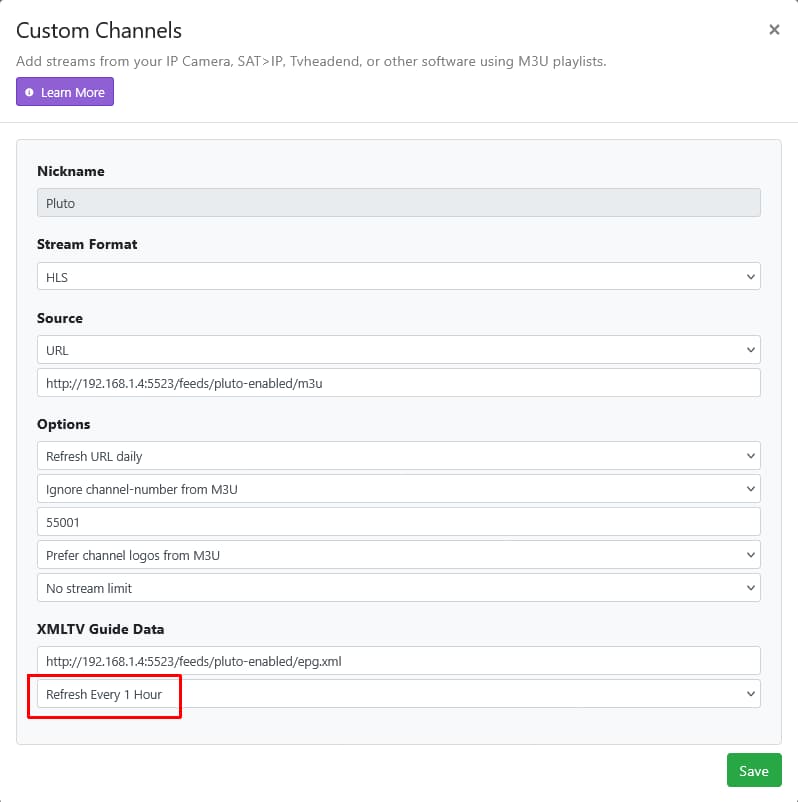
Task: Open the Source URL dropdown
Action: pyautogui.click(x=398, y=350)
